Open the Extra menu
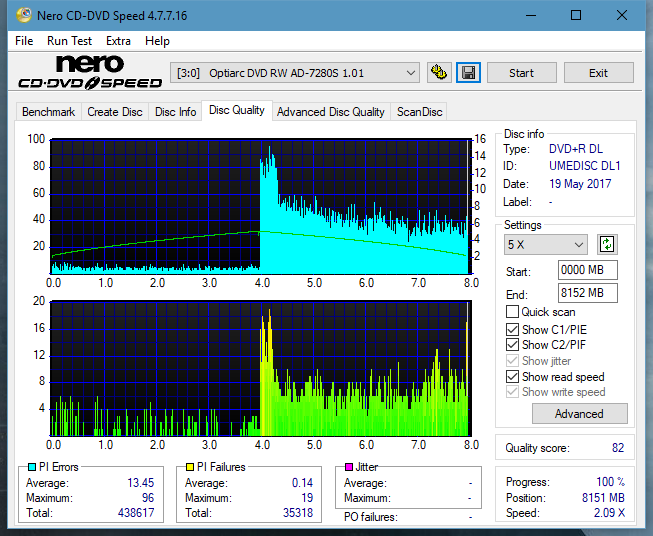Screen dimensions: 653x536 [118, 41]
